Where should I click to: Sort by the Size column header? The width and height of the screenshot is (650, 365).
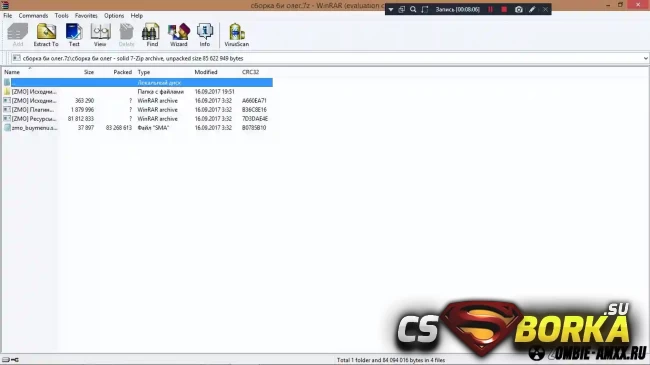pos(89,72)
